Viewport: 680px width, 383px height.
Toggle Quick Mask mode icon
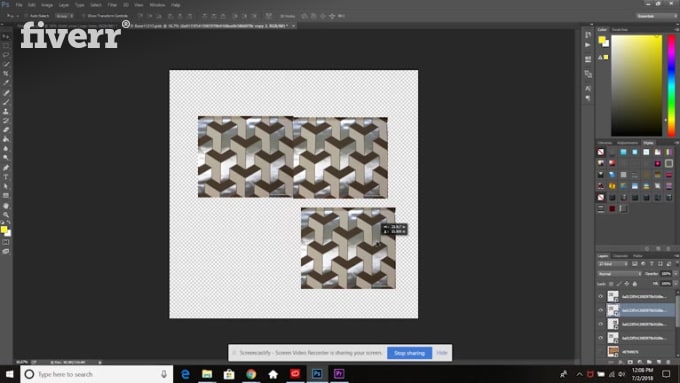(6, 242)
